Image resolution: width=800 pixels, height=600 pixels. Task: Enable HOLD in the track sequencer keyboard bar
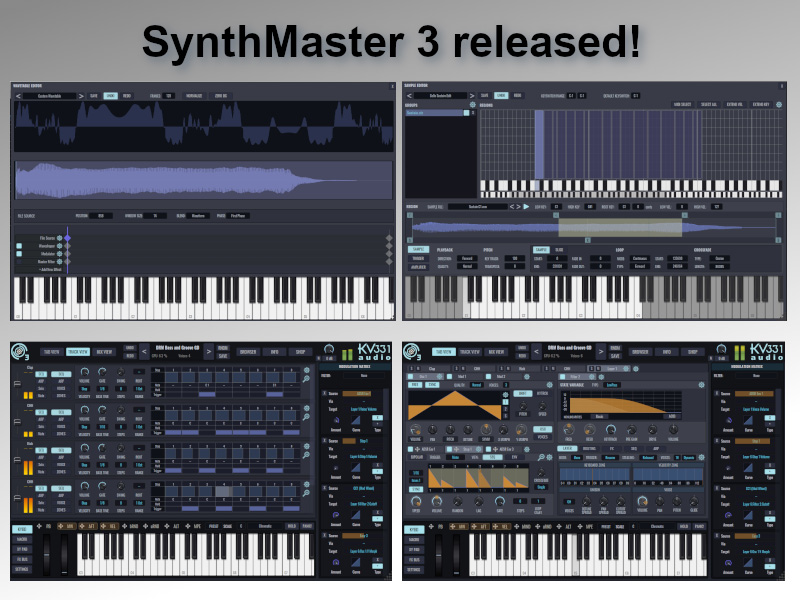click(291, 526)
